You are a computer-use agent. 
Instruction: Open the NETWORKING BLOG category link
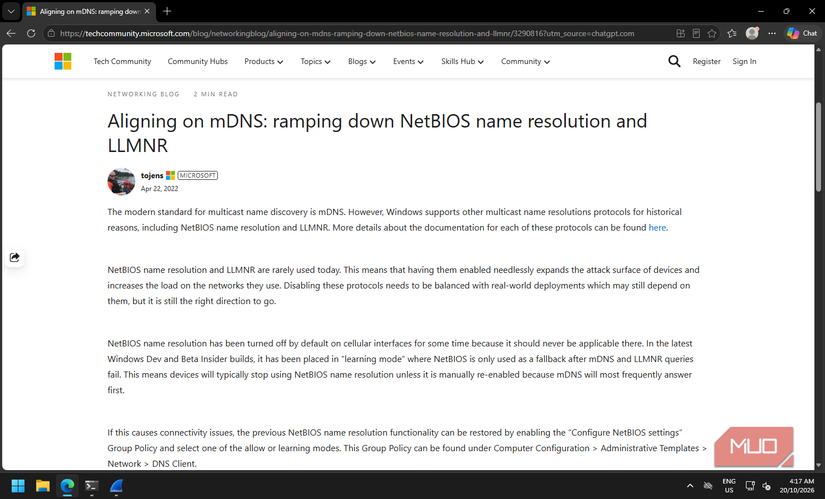143,94
